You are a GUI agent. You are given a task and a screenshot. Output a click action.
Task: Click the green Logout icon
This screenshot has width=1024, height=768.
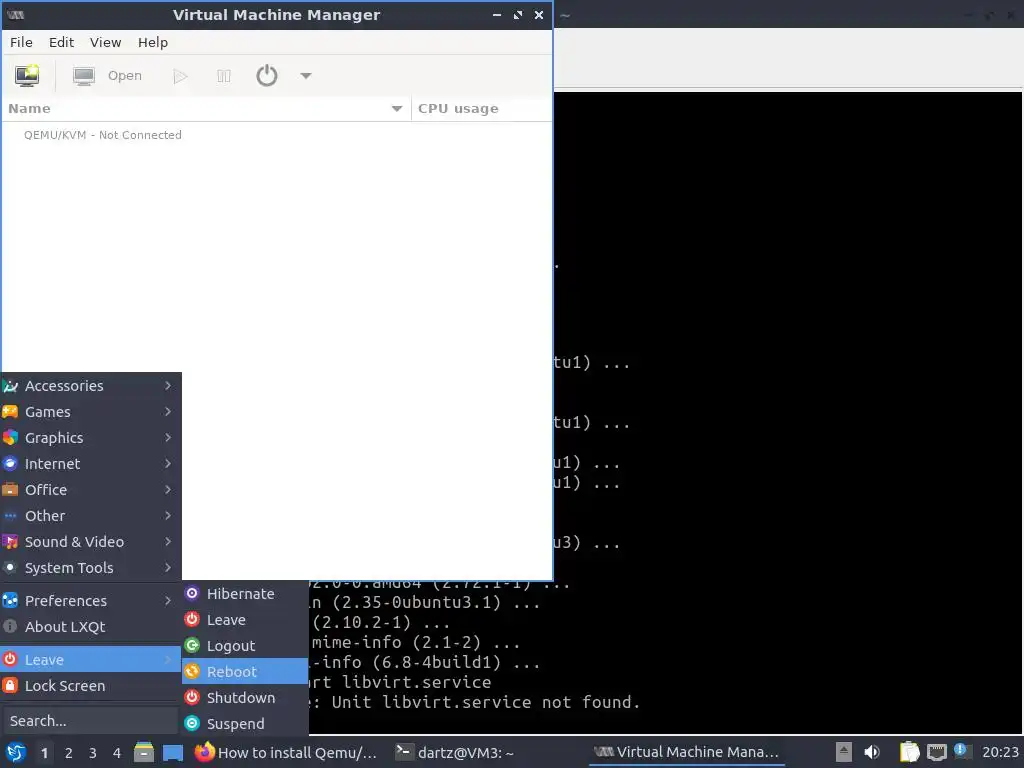(192, 646)
